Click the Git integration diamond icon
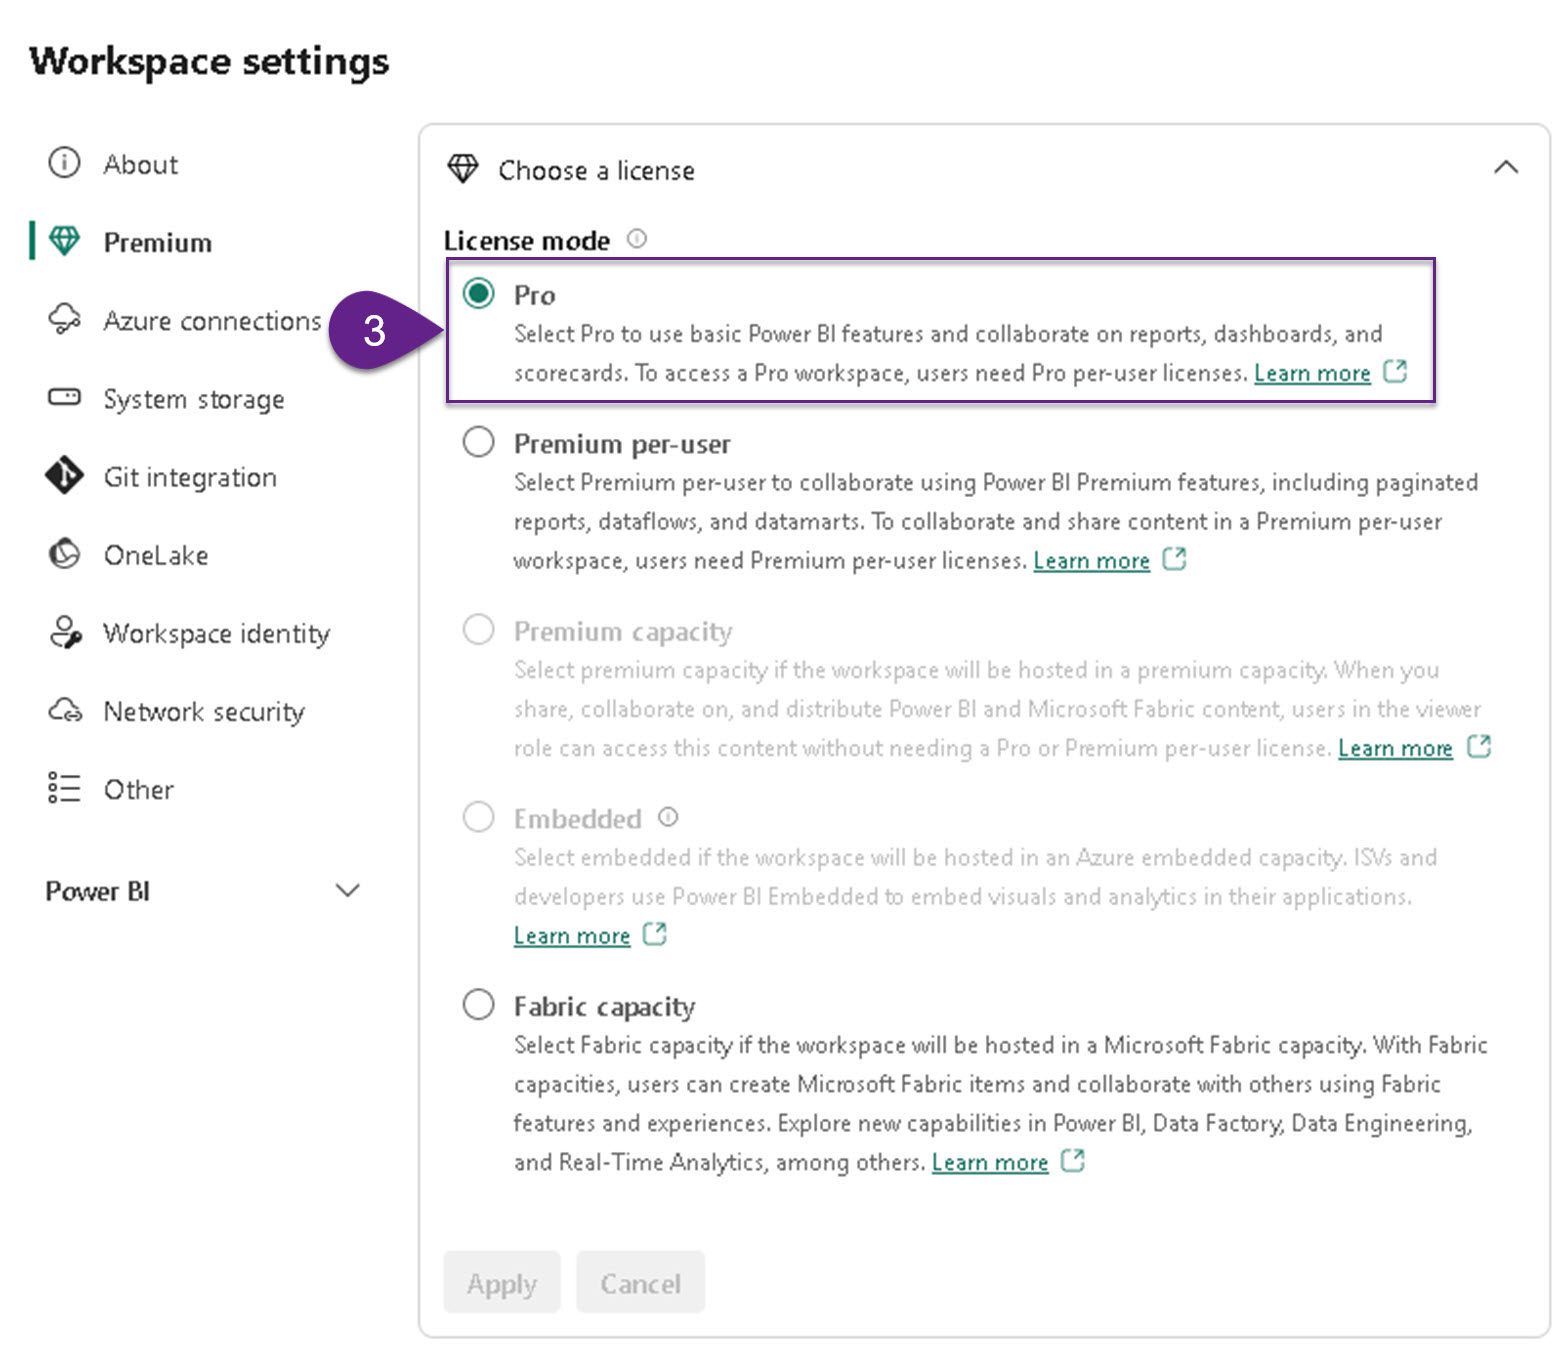This screenshot has height=1352, width=1563. 64,475
